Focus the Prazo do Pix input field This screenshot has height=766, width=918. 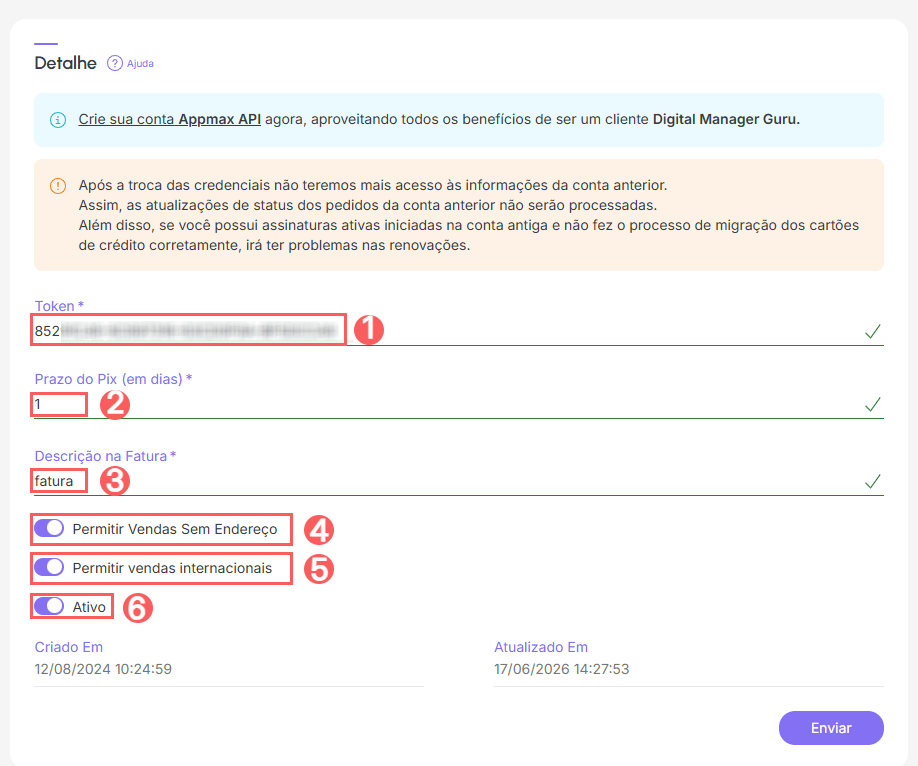458,404
